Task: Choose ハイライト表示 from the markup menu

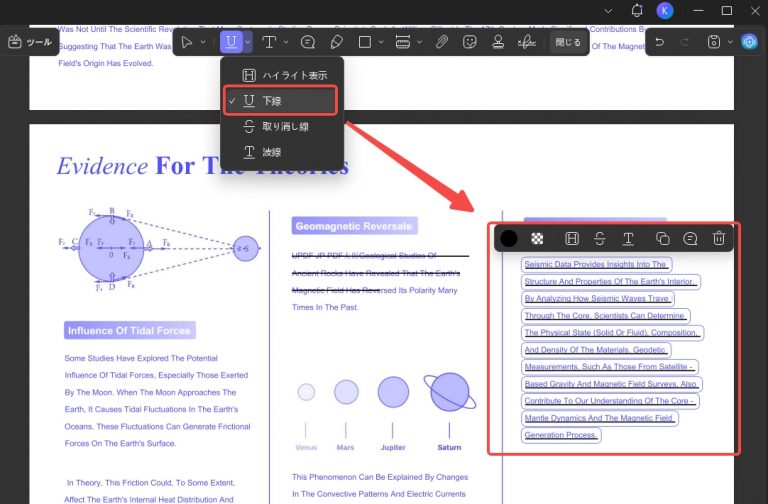Action: 282,75
